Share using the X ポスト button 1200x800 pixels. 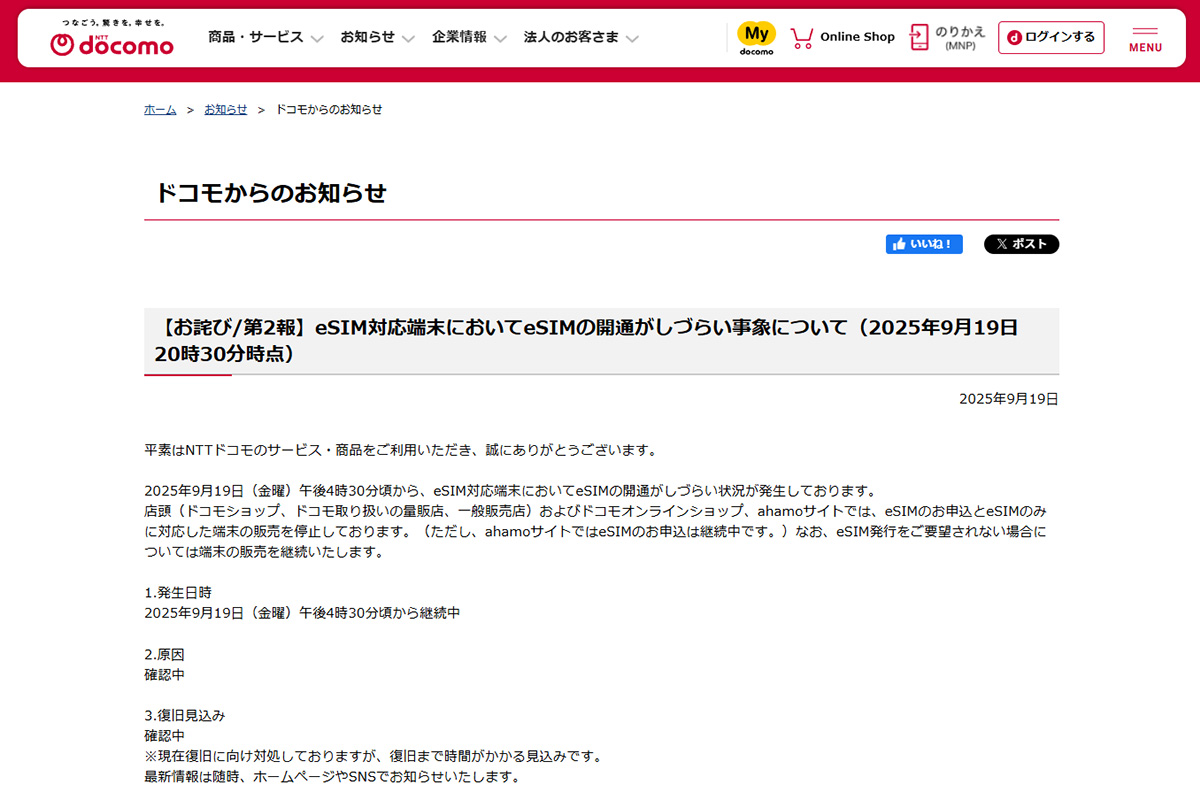point(1021,244)
